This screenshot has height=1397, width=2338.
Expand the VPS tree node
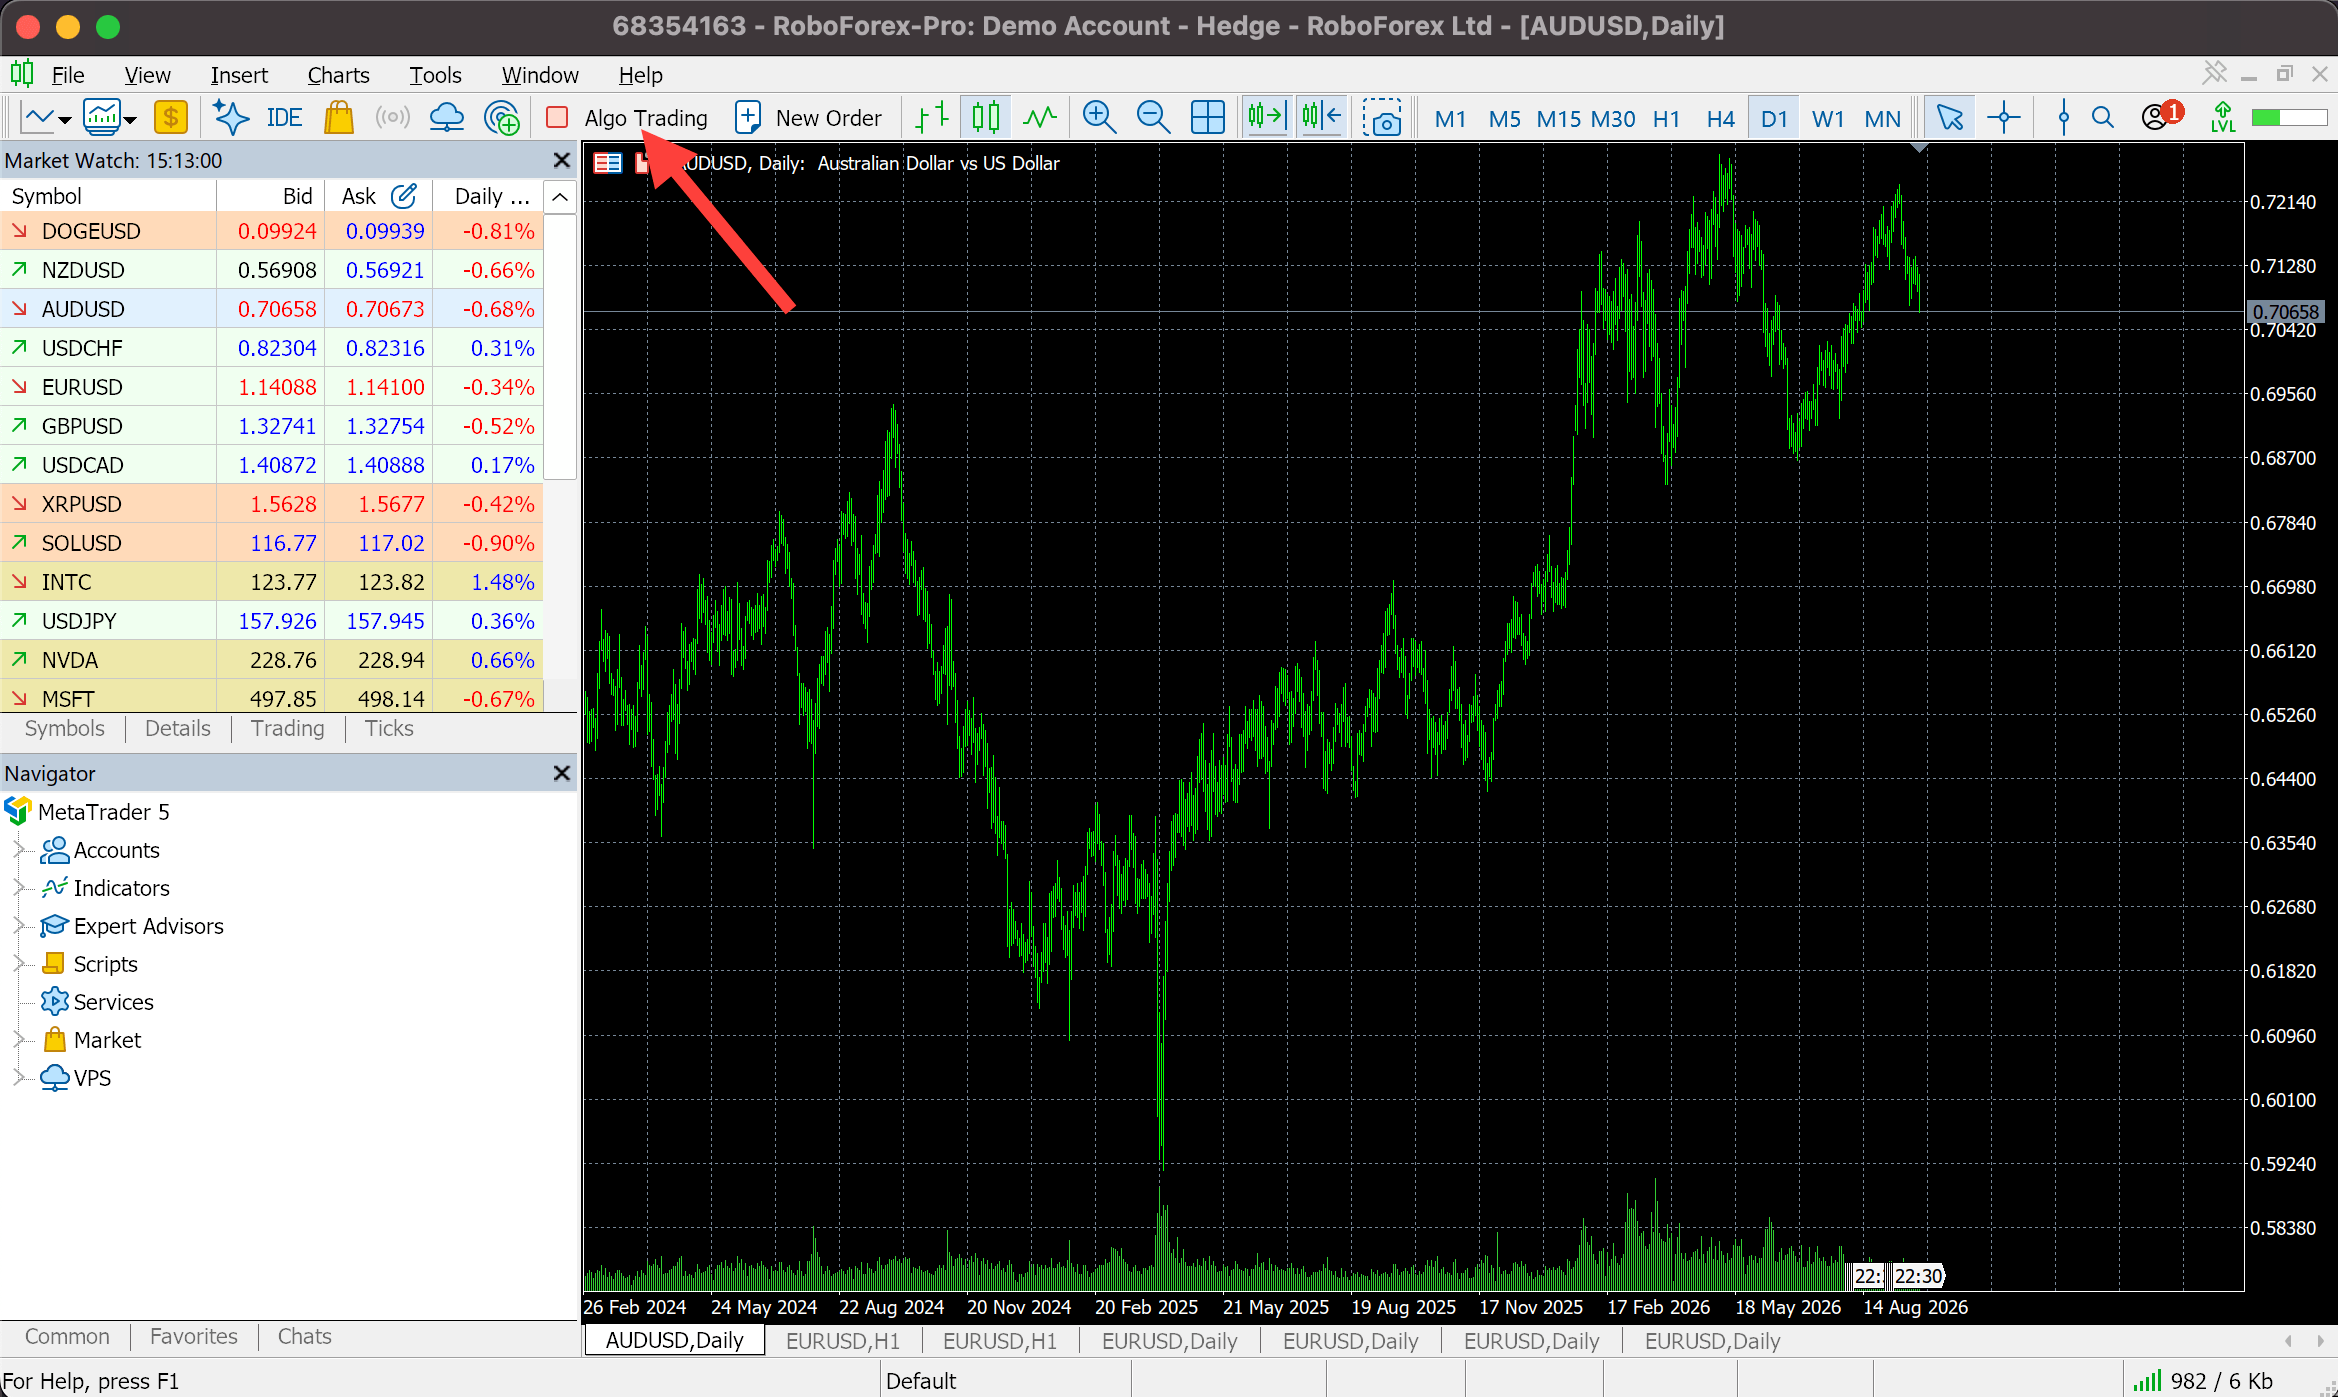coord(18,1078)
